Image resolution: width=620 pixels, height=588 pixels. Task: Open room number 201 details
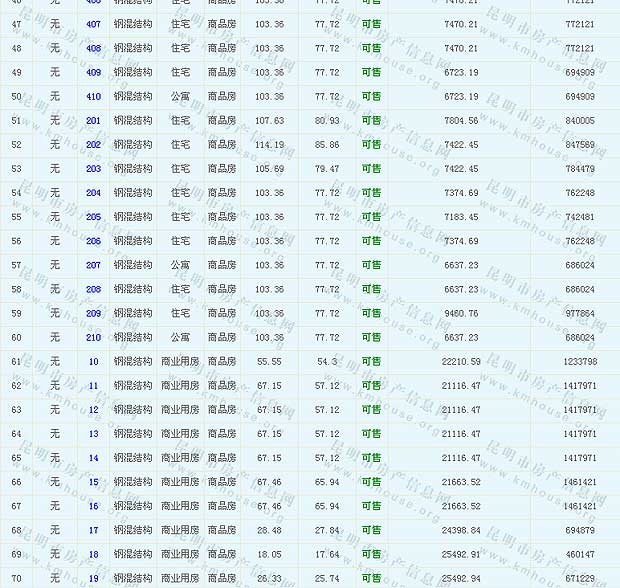point(93,121)
